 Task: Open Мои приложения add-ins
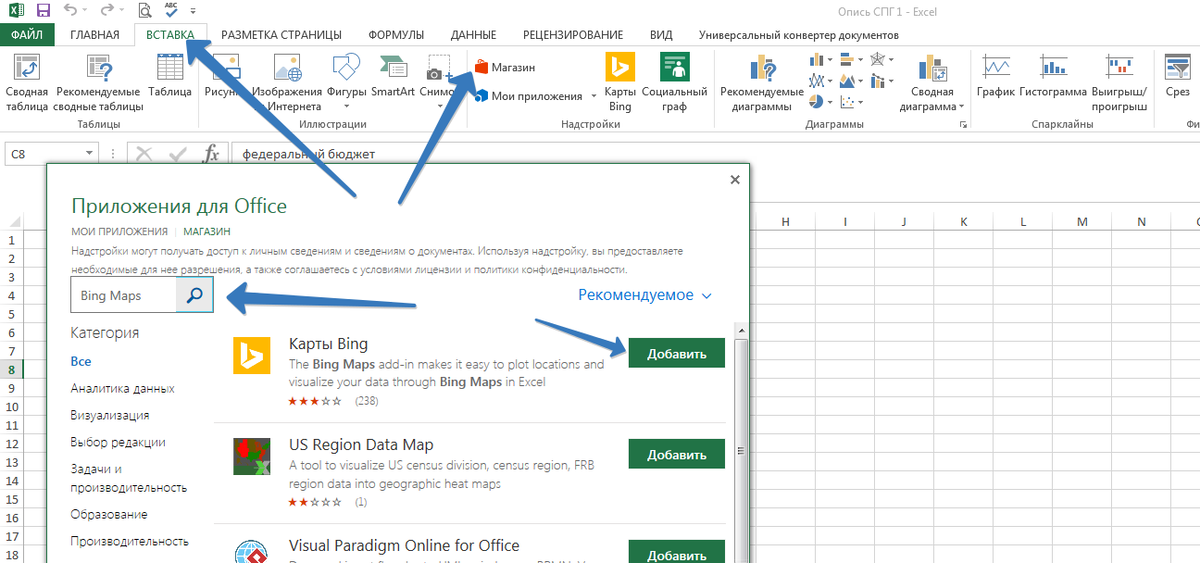528,96
